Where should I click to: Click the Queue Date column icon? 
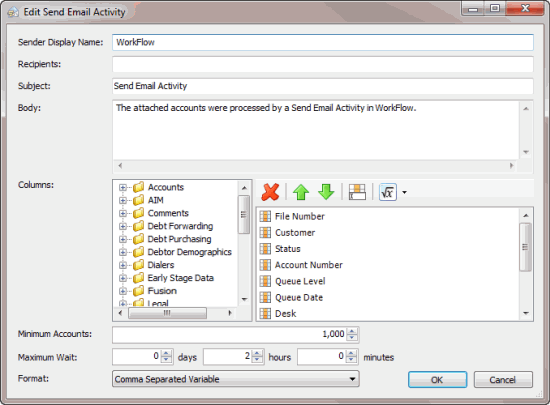coord(265,297)
